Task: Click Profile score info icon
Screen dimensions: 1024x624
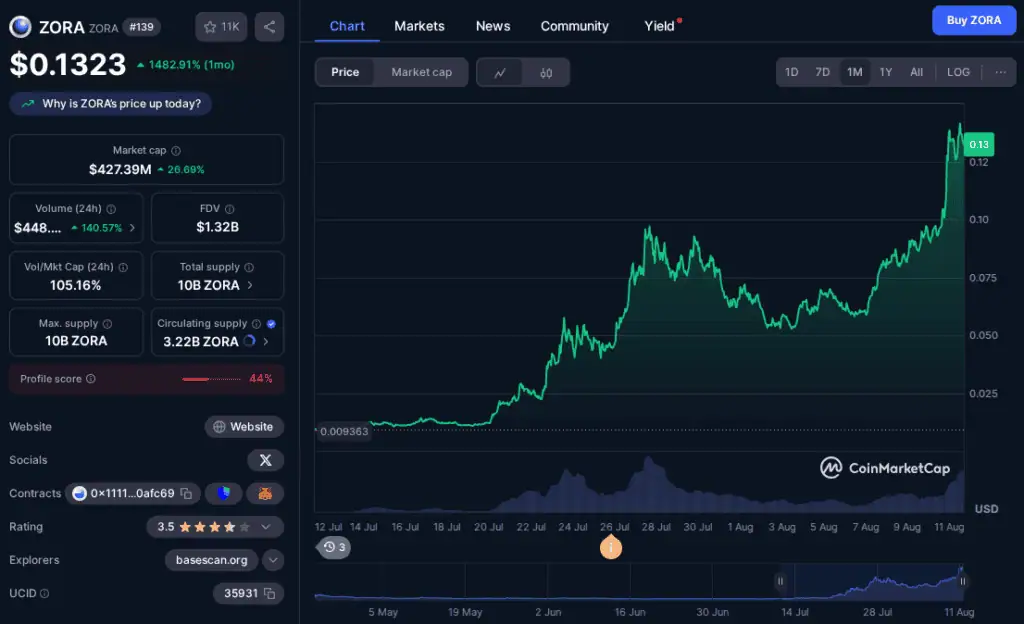Action: [91, 379]
